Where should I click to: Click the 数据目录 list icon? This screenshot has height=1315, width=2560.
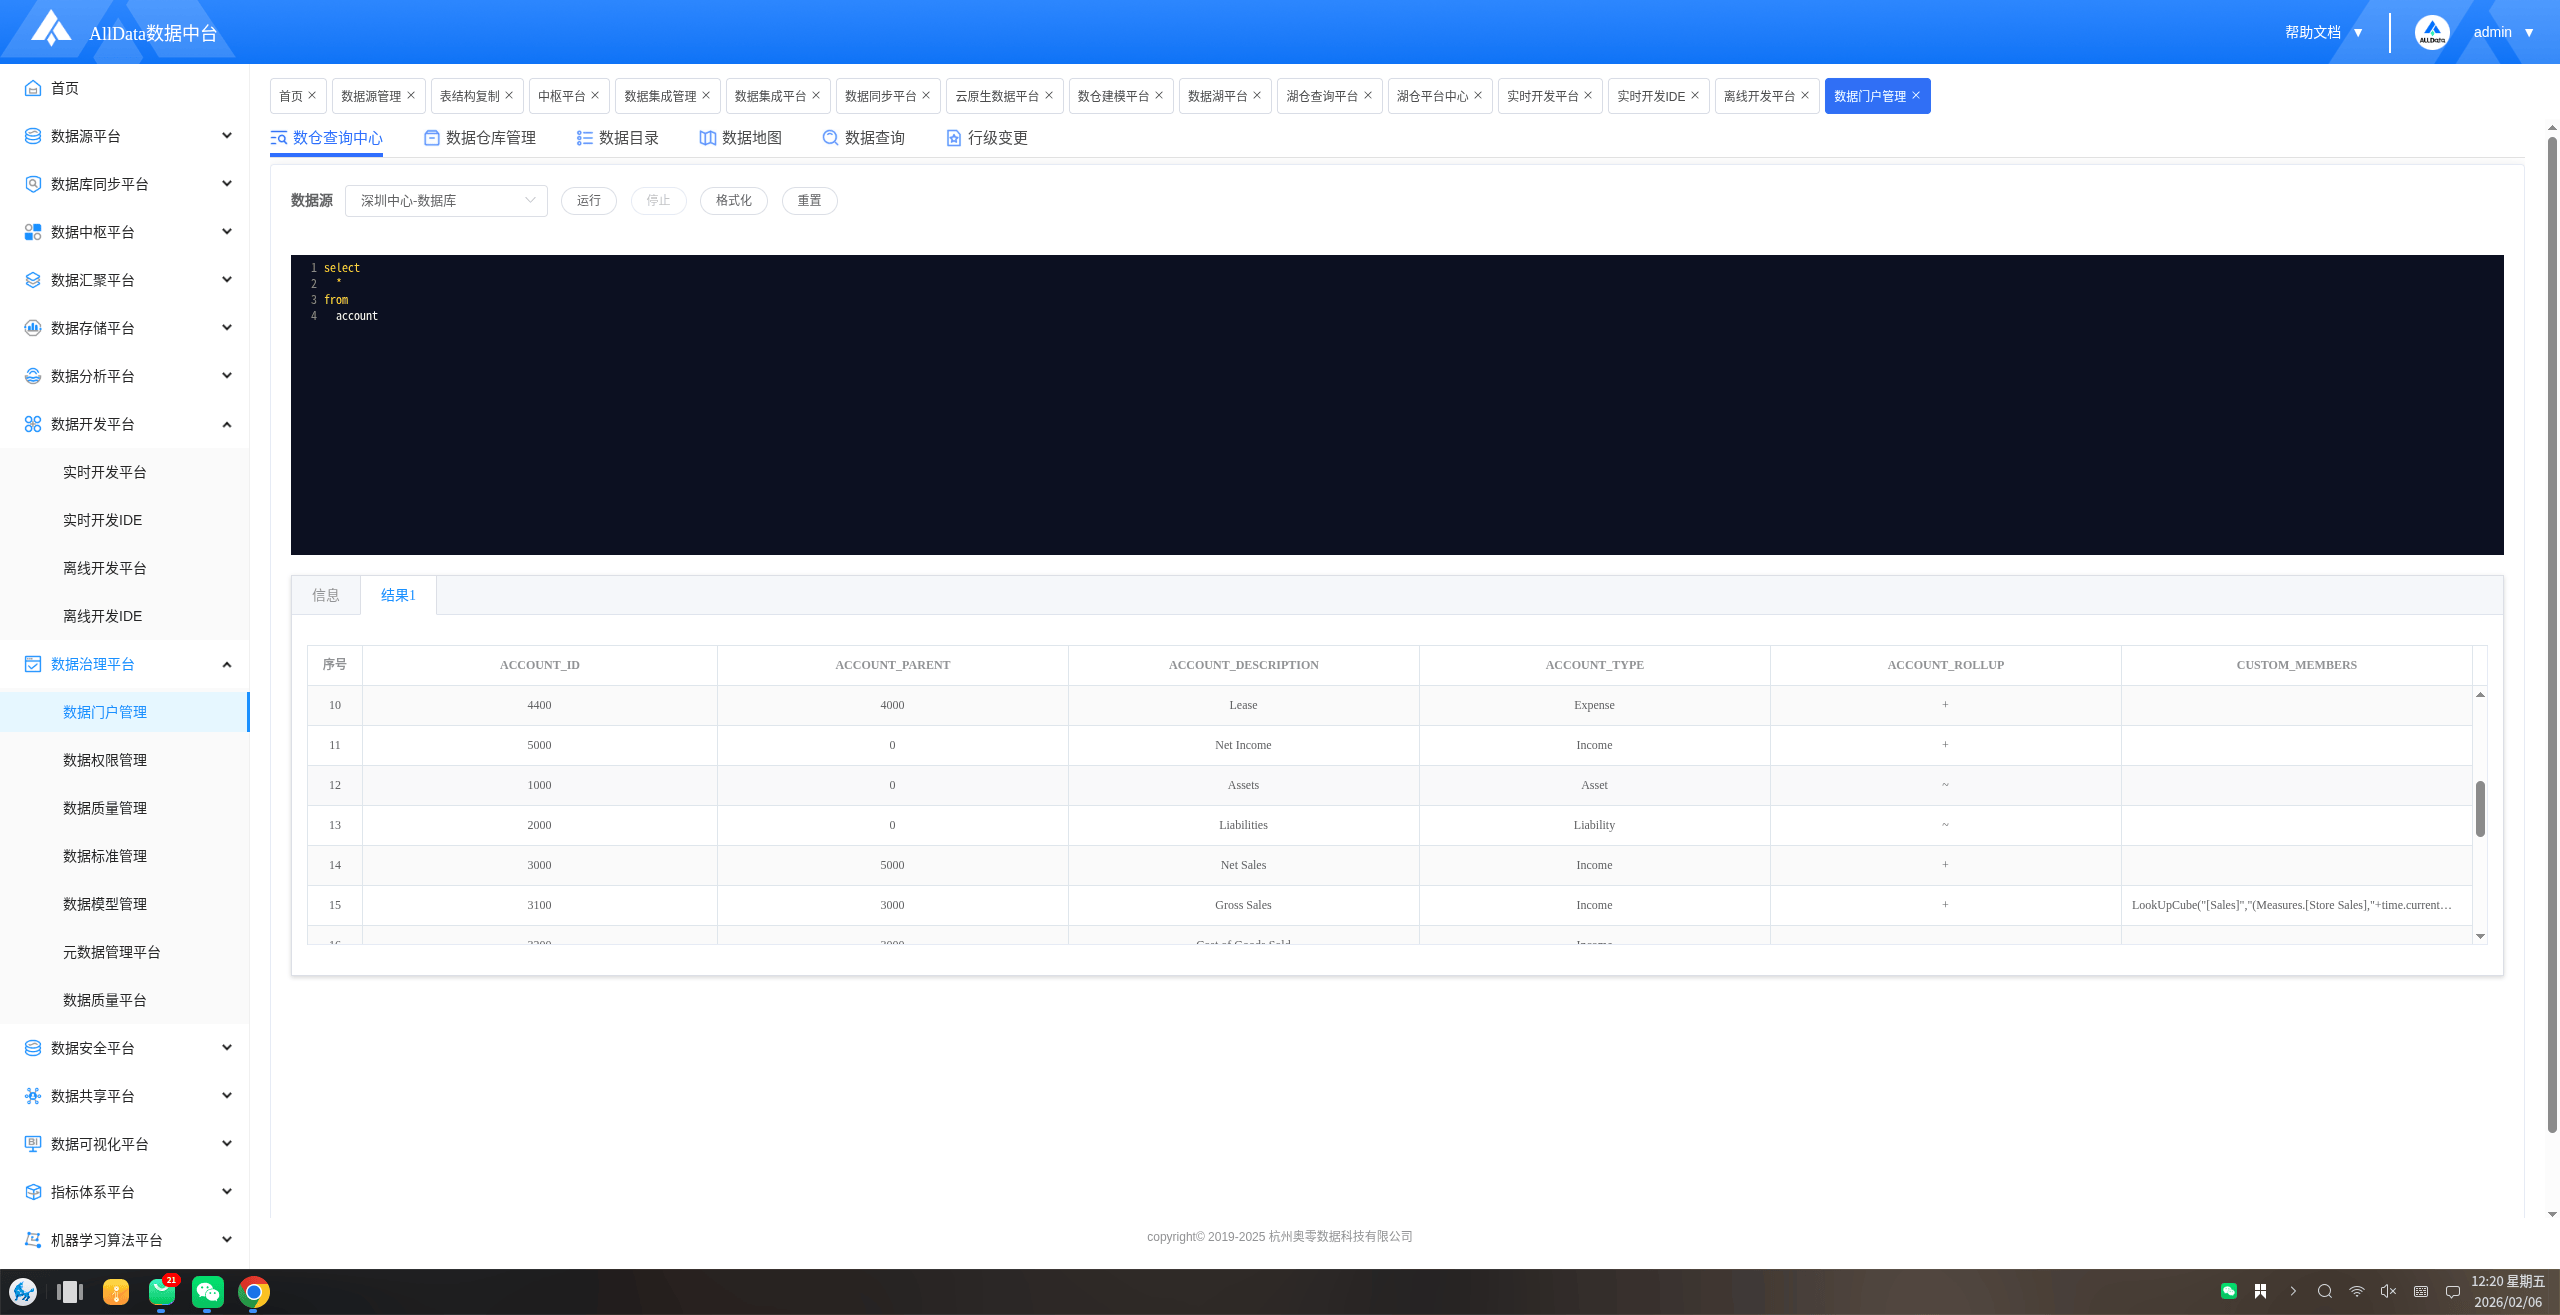pyautogui.click(x=585, y=138)
